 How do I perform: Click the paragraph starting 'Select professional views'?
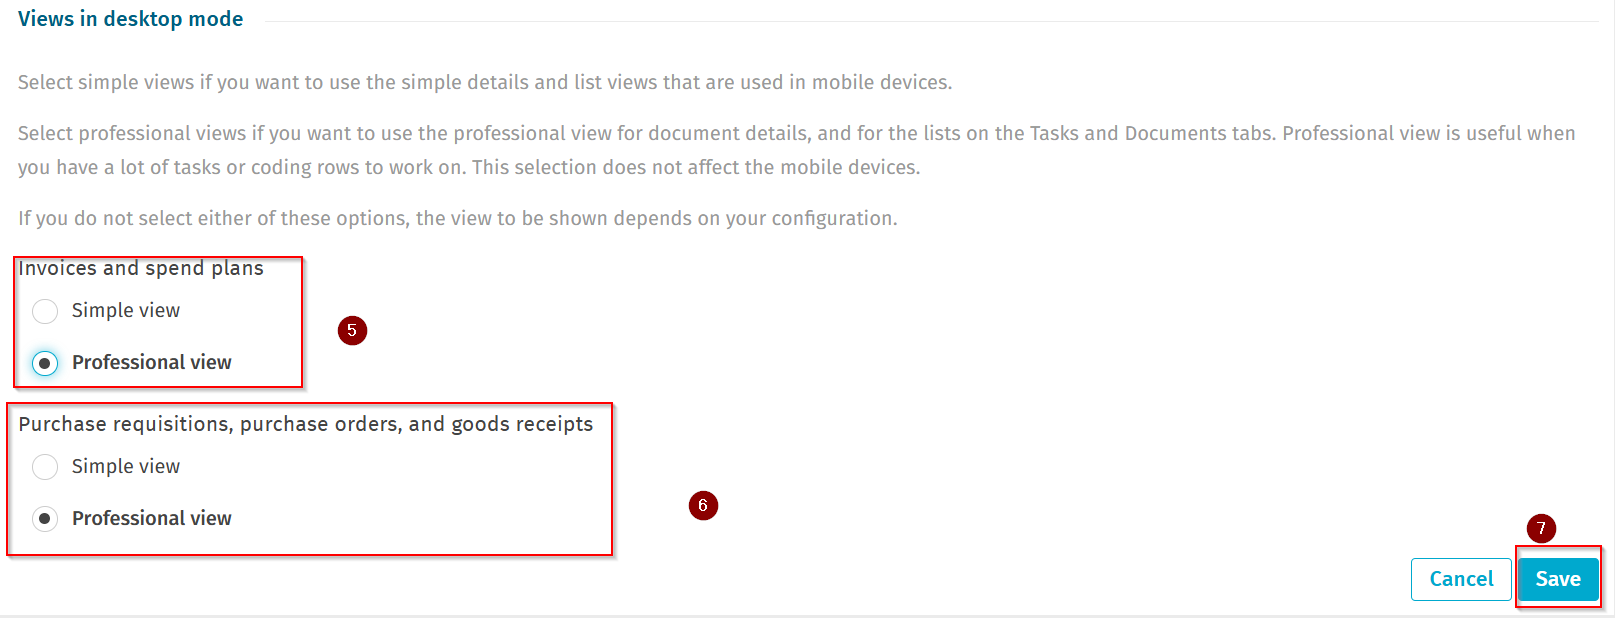pyautogui.click(x=797, y=150)
